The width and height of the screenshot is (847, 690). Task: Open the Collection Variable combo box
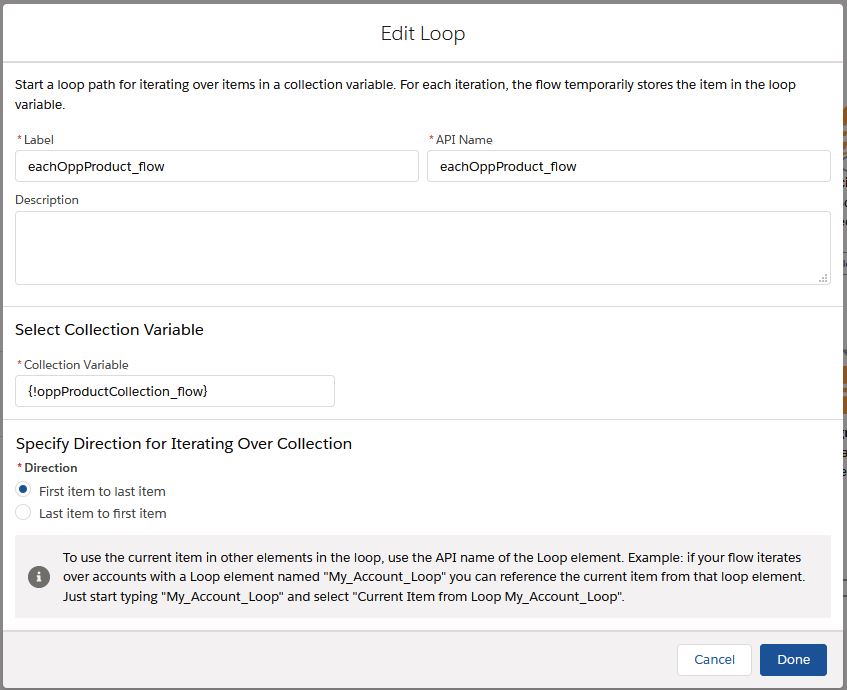coord(175,391)
